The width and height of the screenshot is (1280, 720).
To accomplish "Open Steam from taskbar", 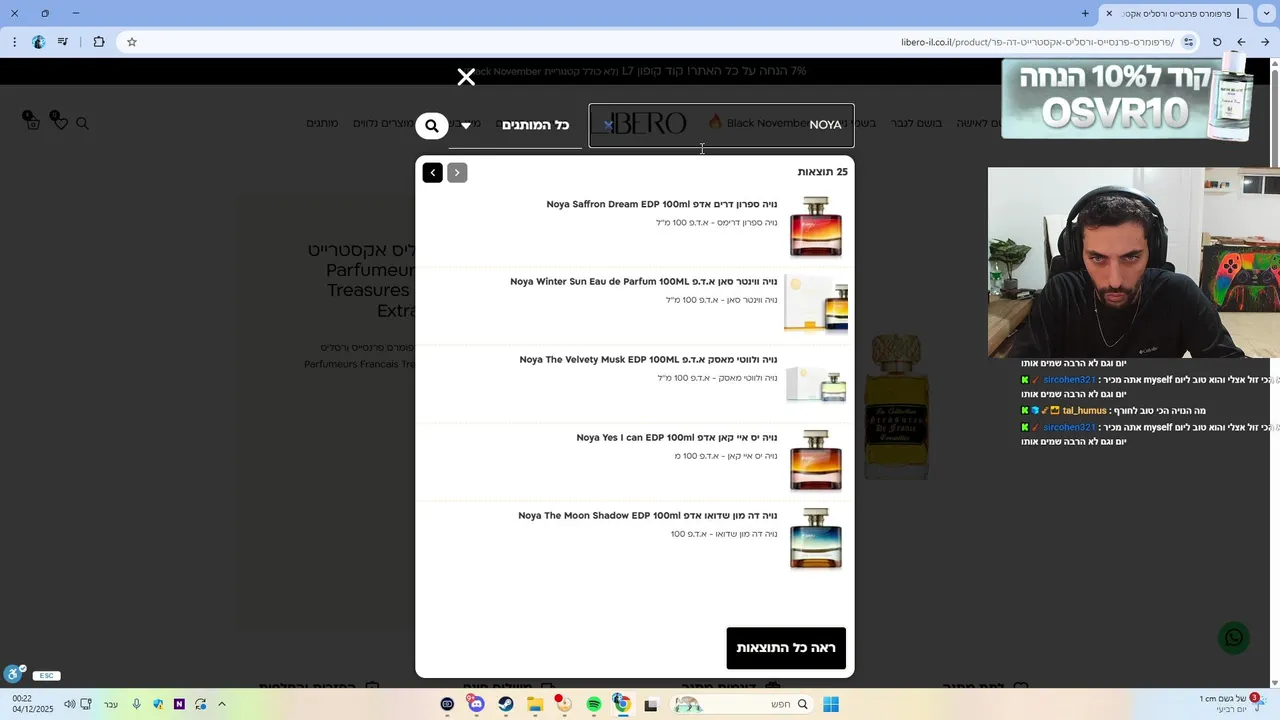I will coord(506,704).
